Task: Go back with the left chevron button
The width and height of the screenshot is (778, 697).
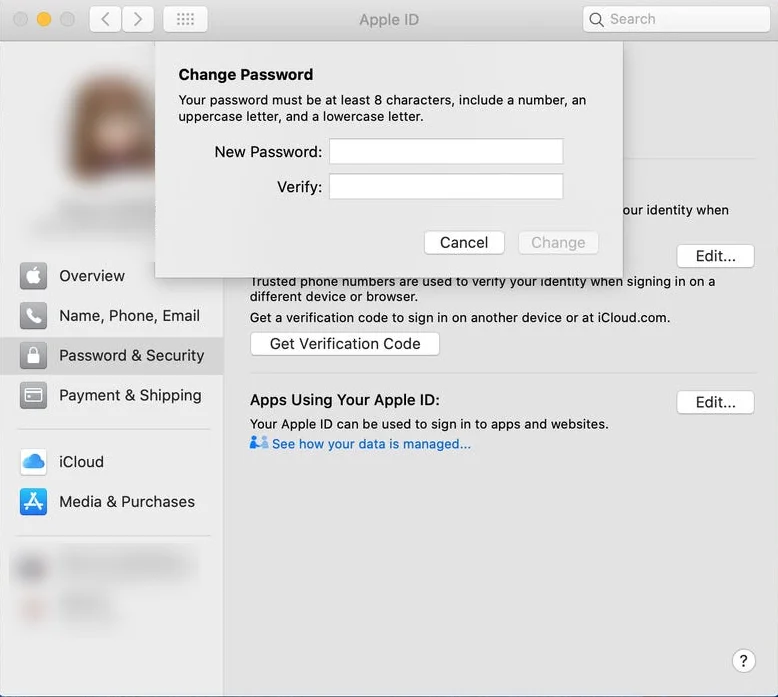Action: coord(106,19)
